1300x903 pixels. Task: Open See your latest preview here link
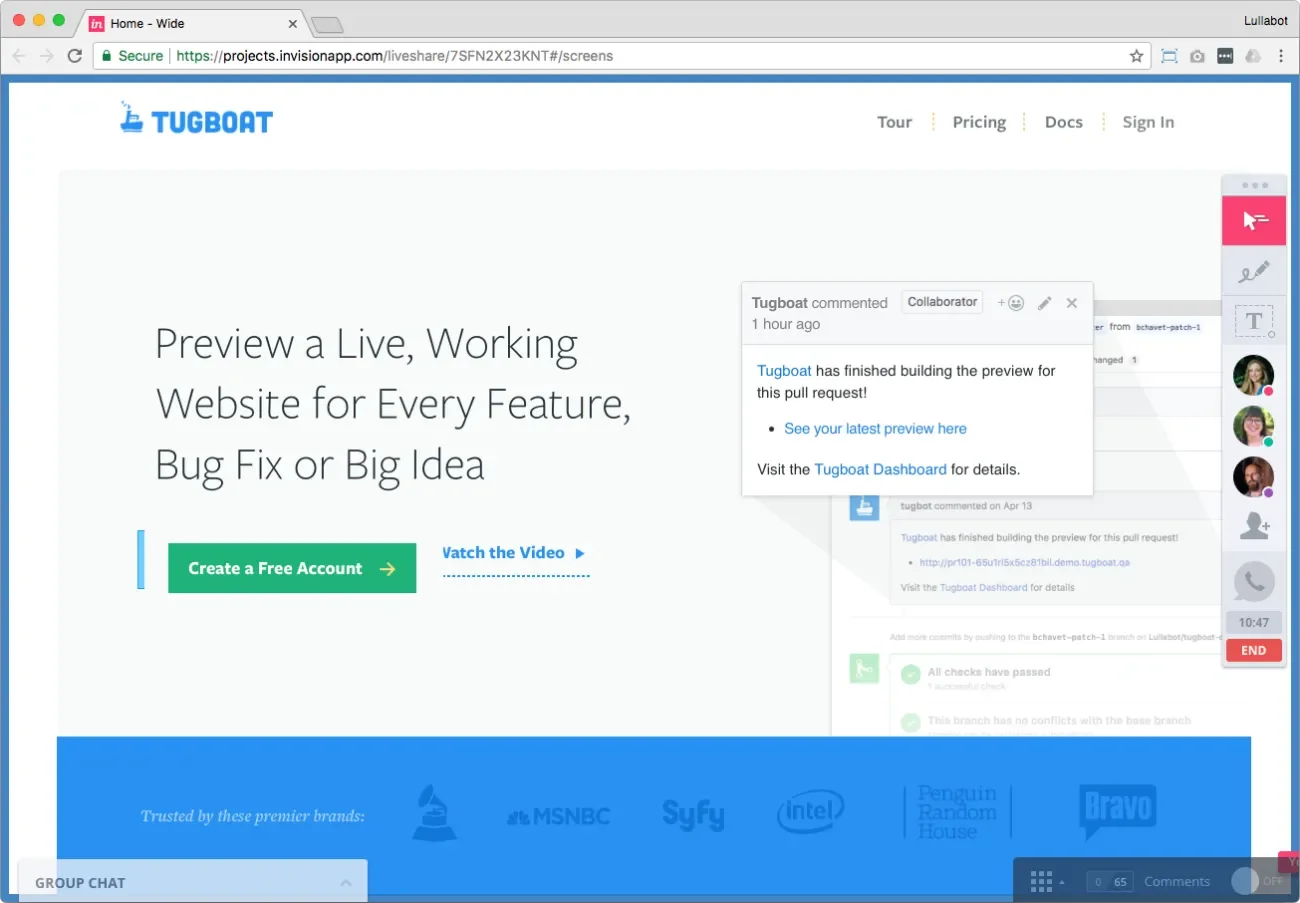[875, 428]
